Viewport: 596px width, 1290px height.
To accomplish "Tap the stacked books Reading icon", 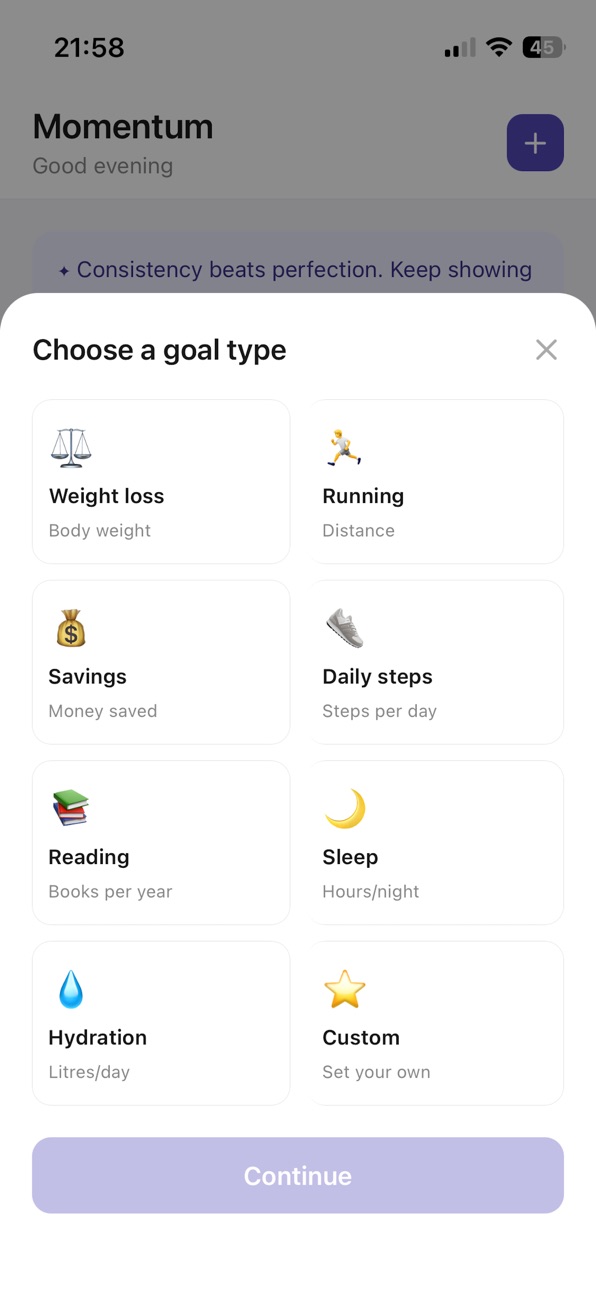I will click(x=70, y=808).
